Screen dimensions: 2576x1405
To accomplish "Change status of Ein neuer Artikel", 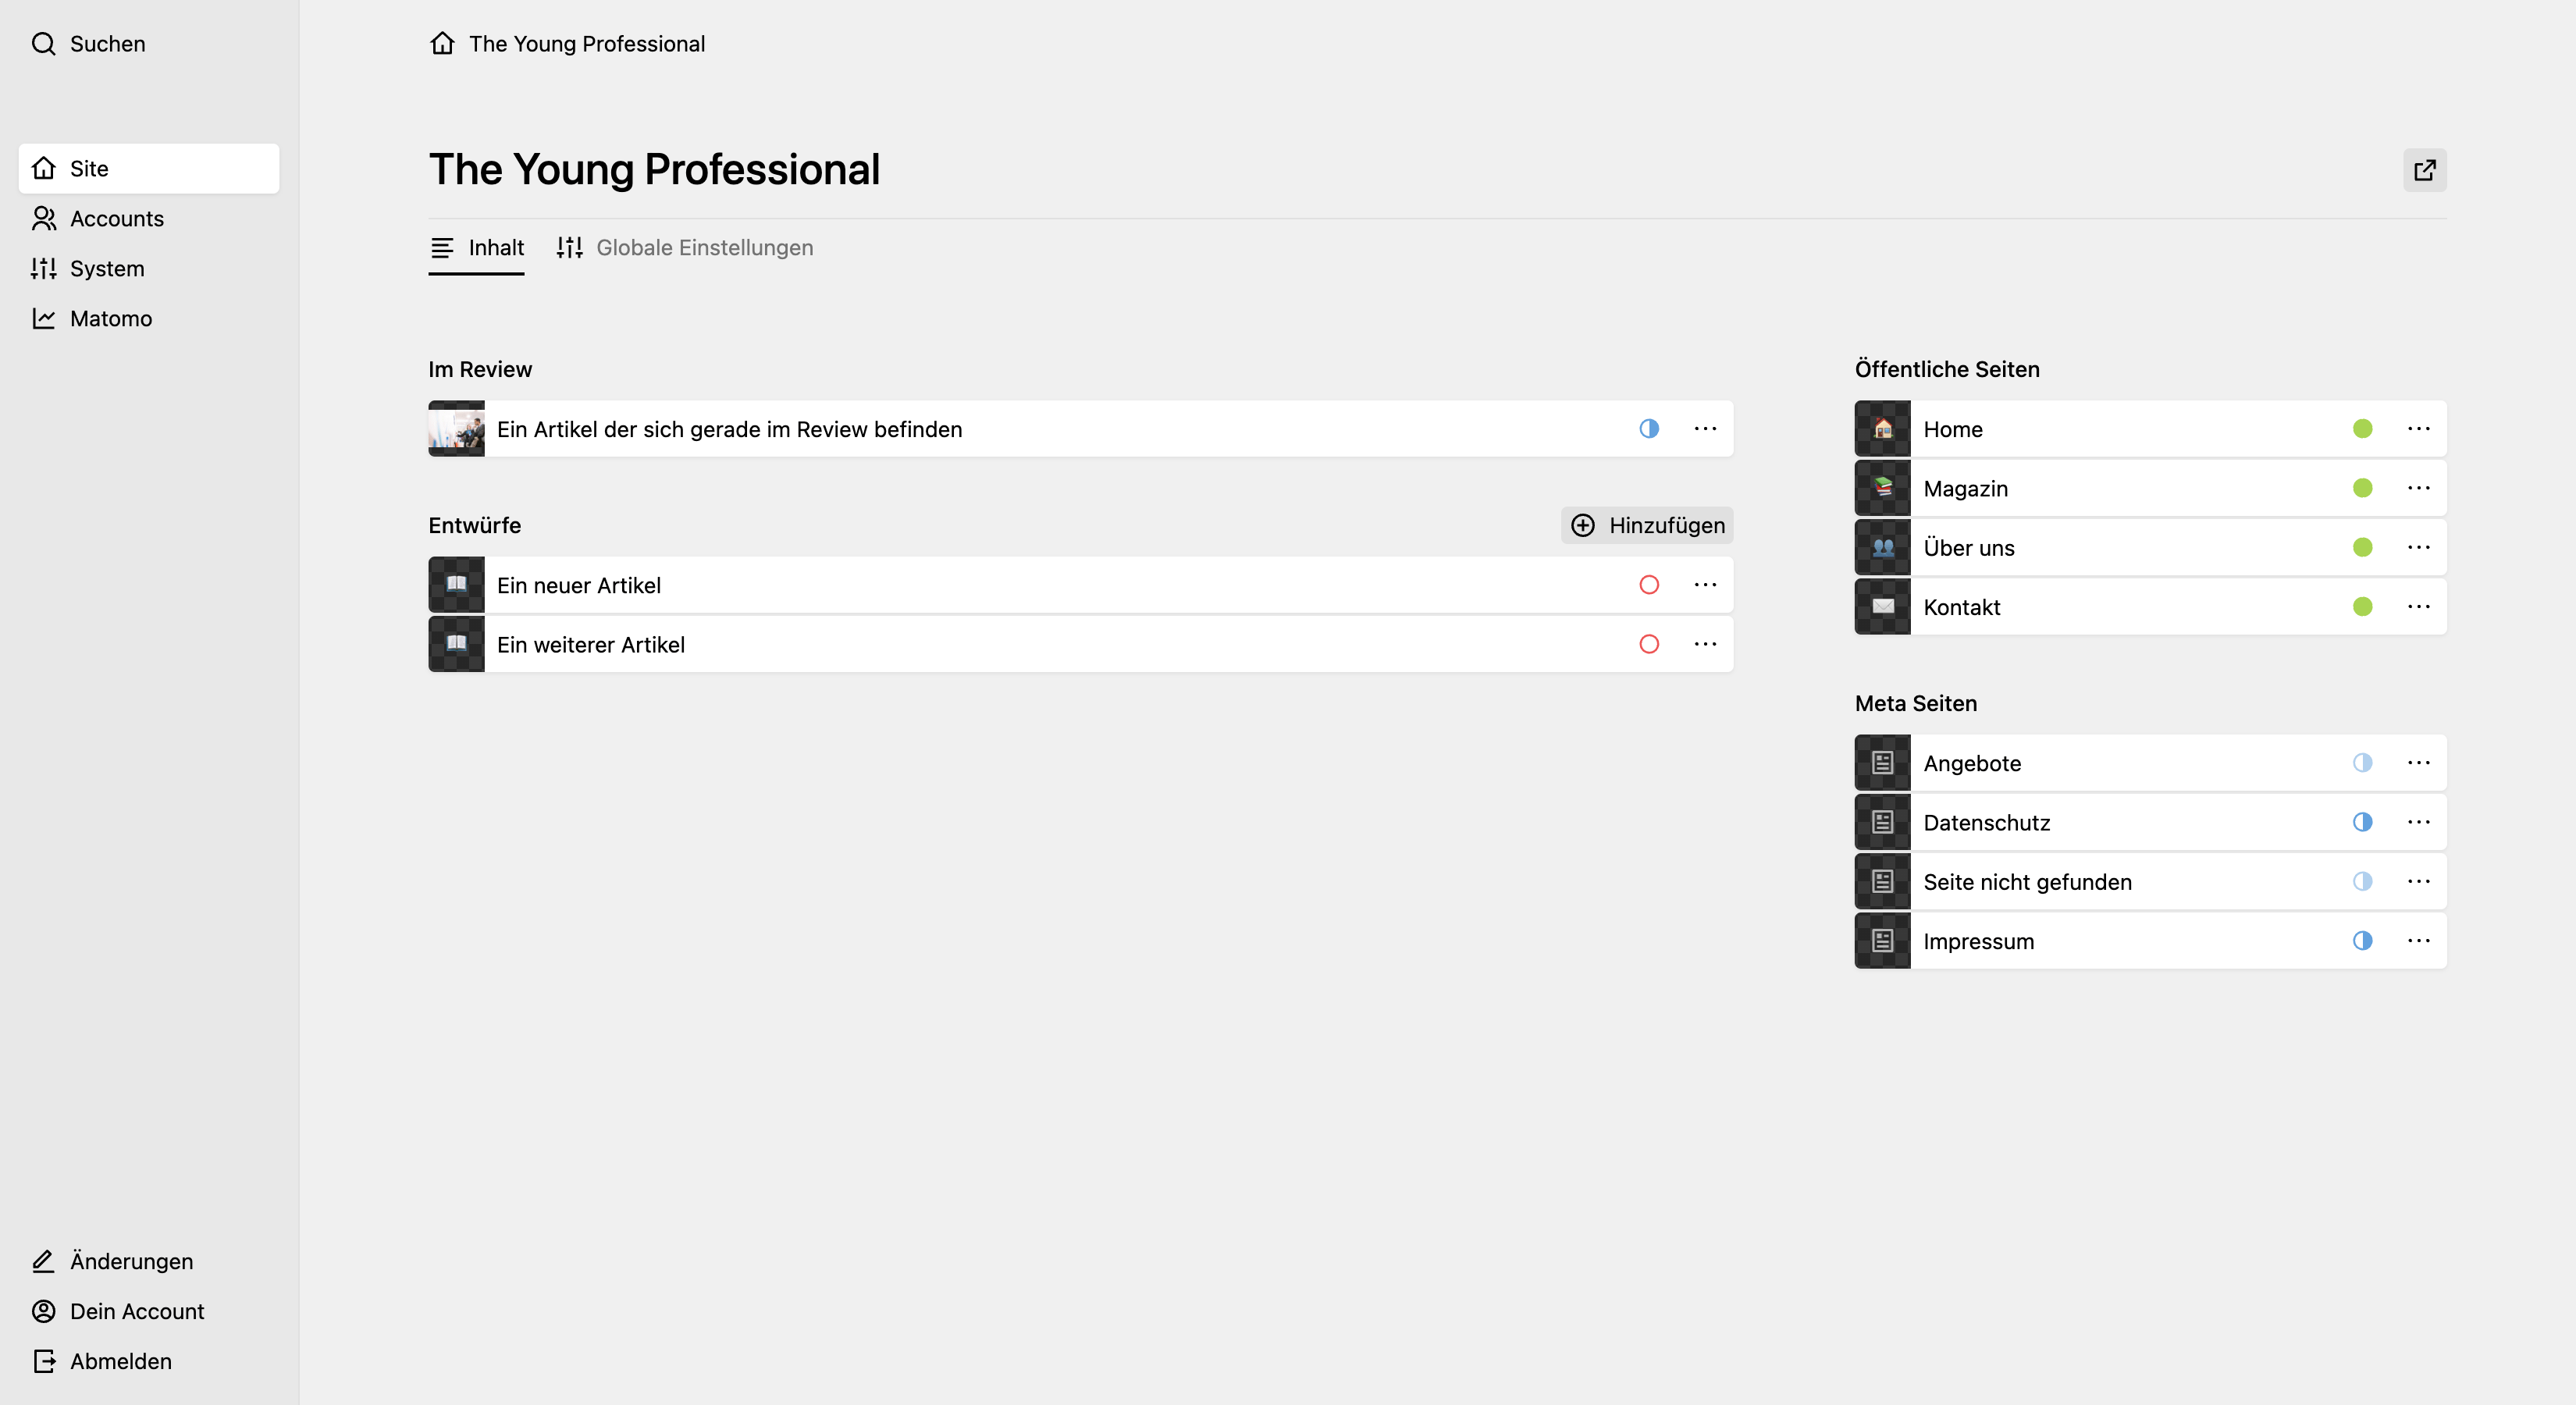I will (1649, 585).
